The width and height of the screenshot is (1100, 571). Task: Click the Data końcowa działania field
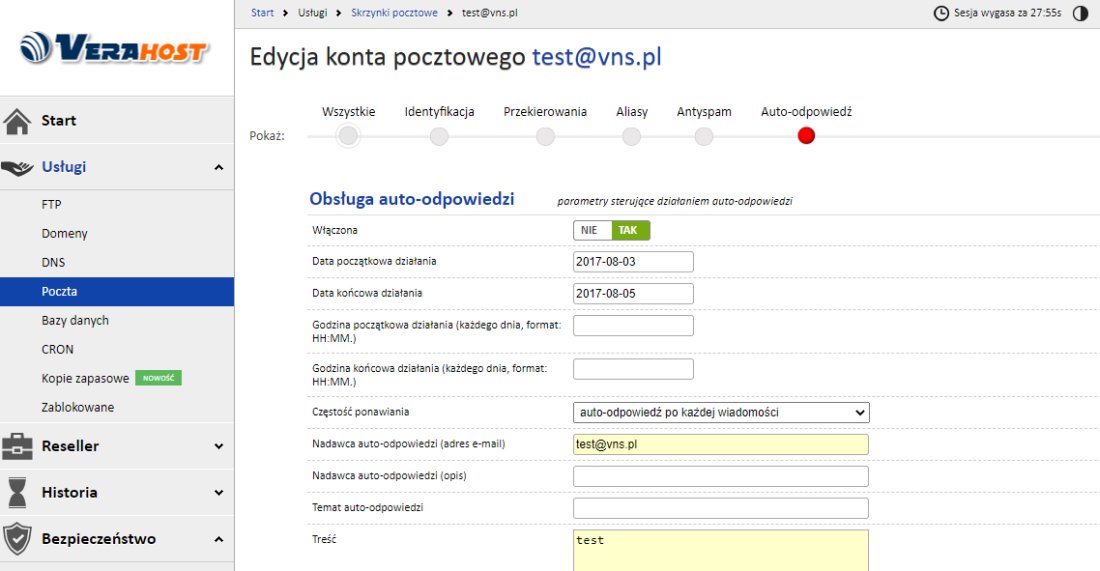(633, 293)
